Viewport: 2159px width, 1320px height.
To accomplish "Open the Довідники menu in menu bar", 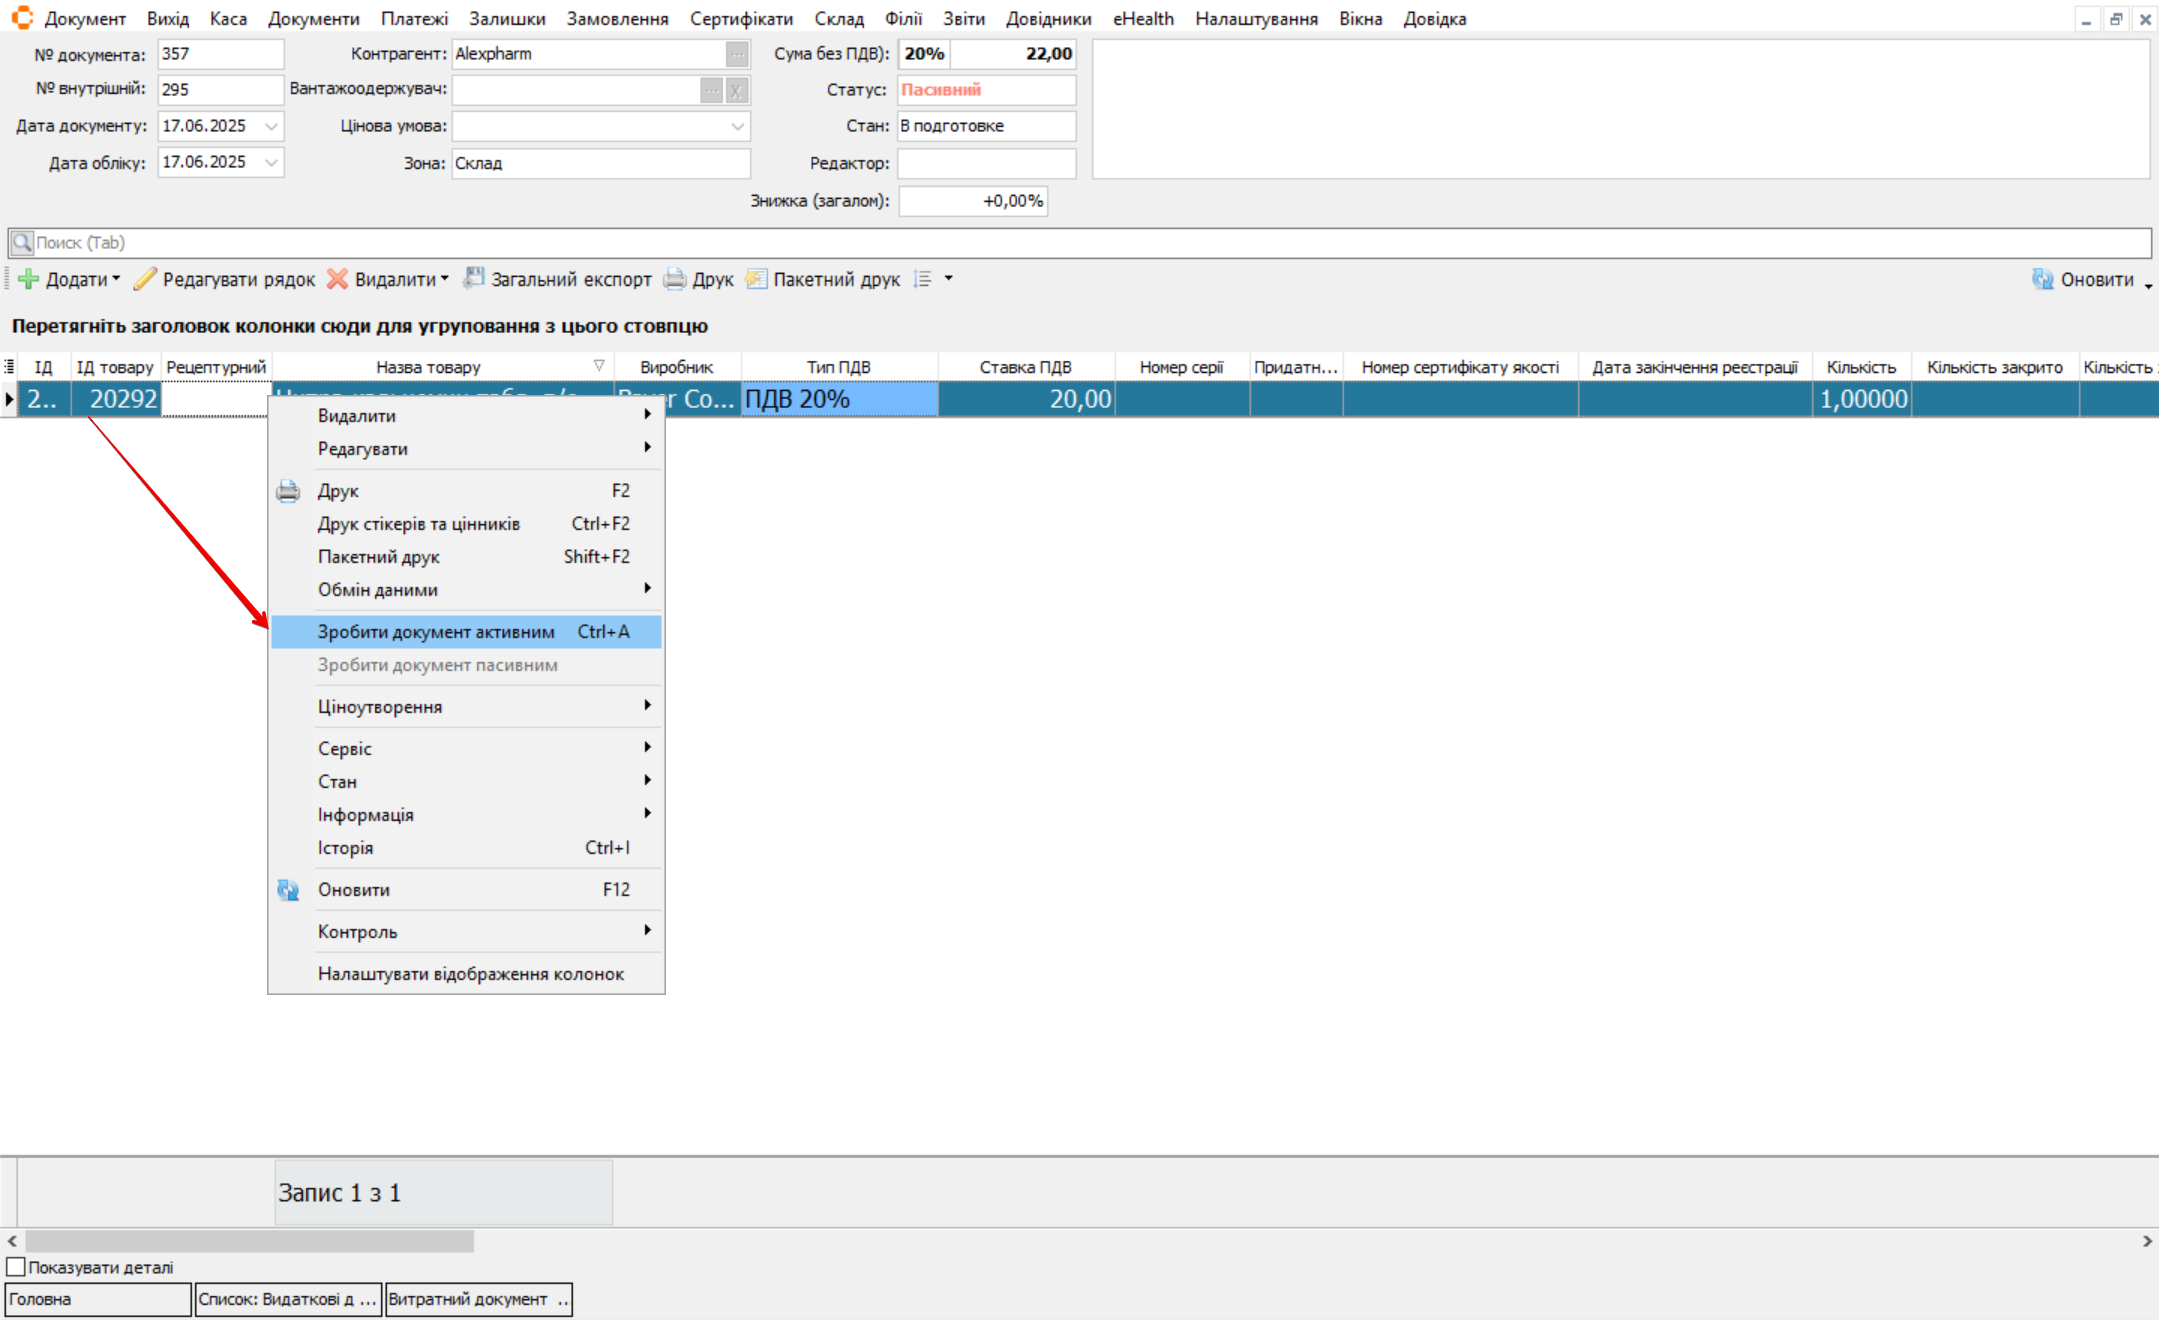I will point(1048,19).
